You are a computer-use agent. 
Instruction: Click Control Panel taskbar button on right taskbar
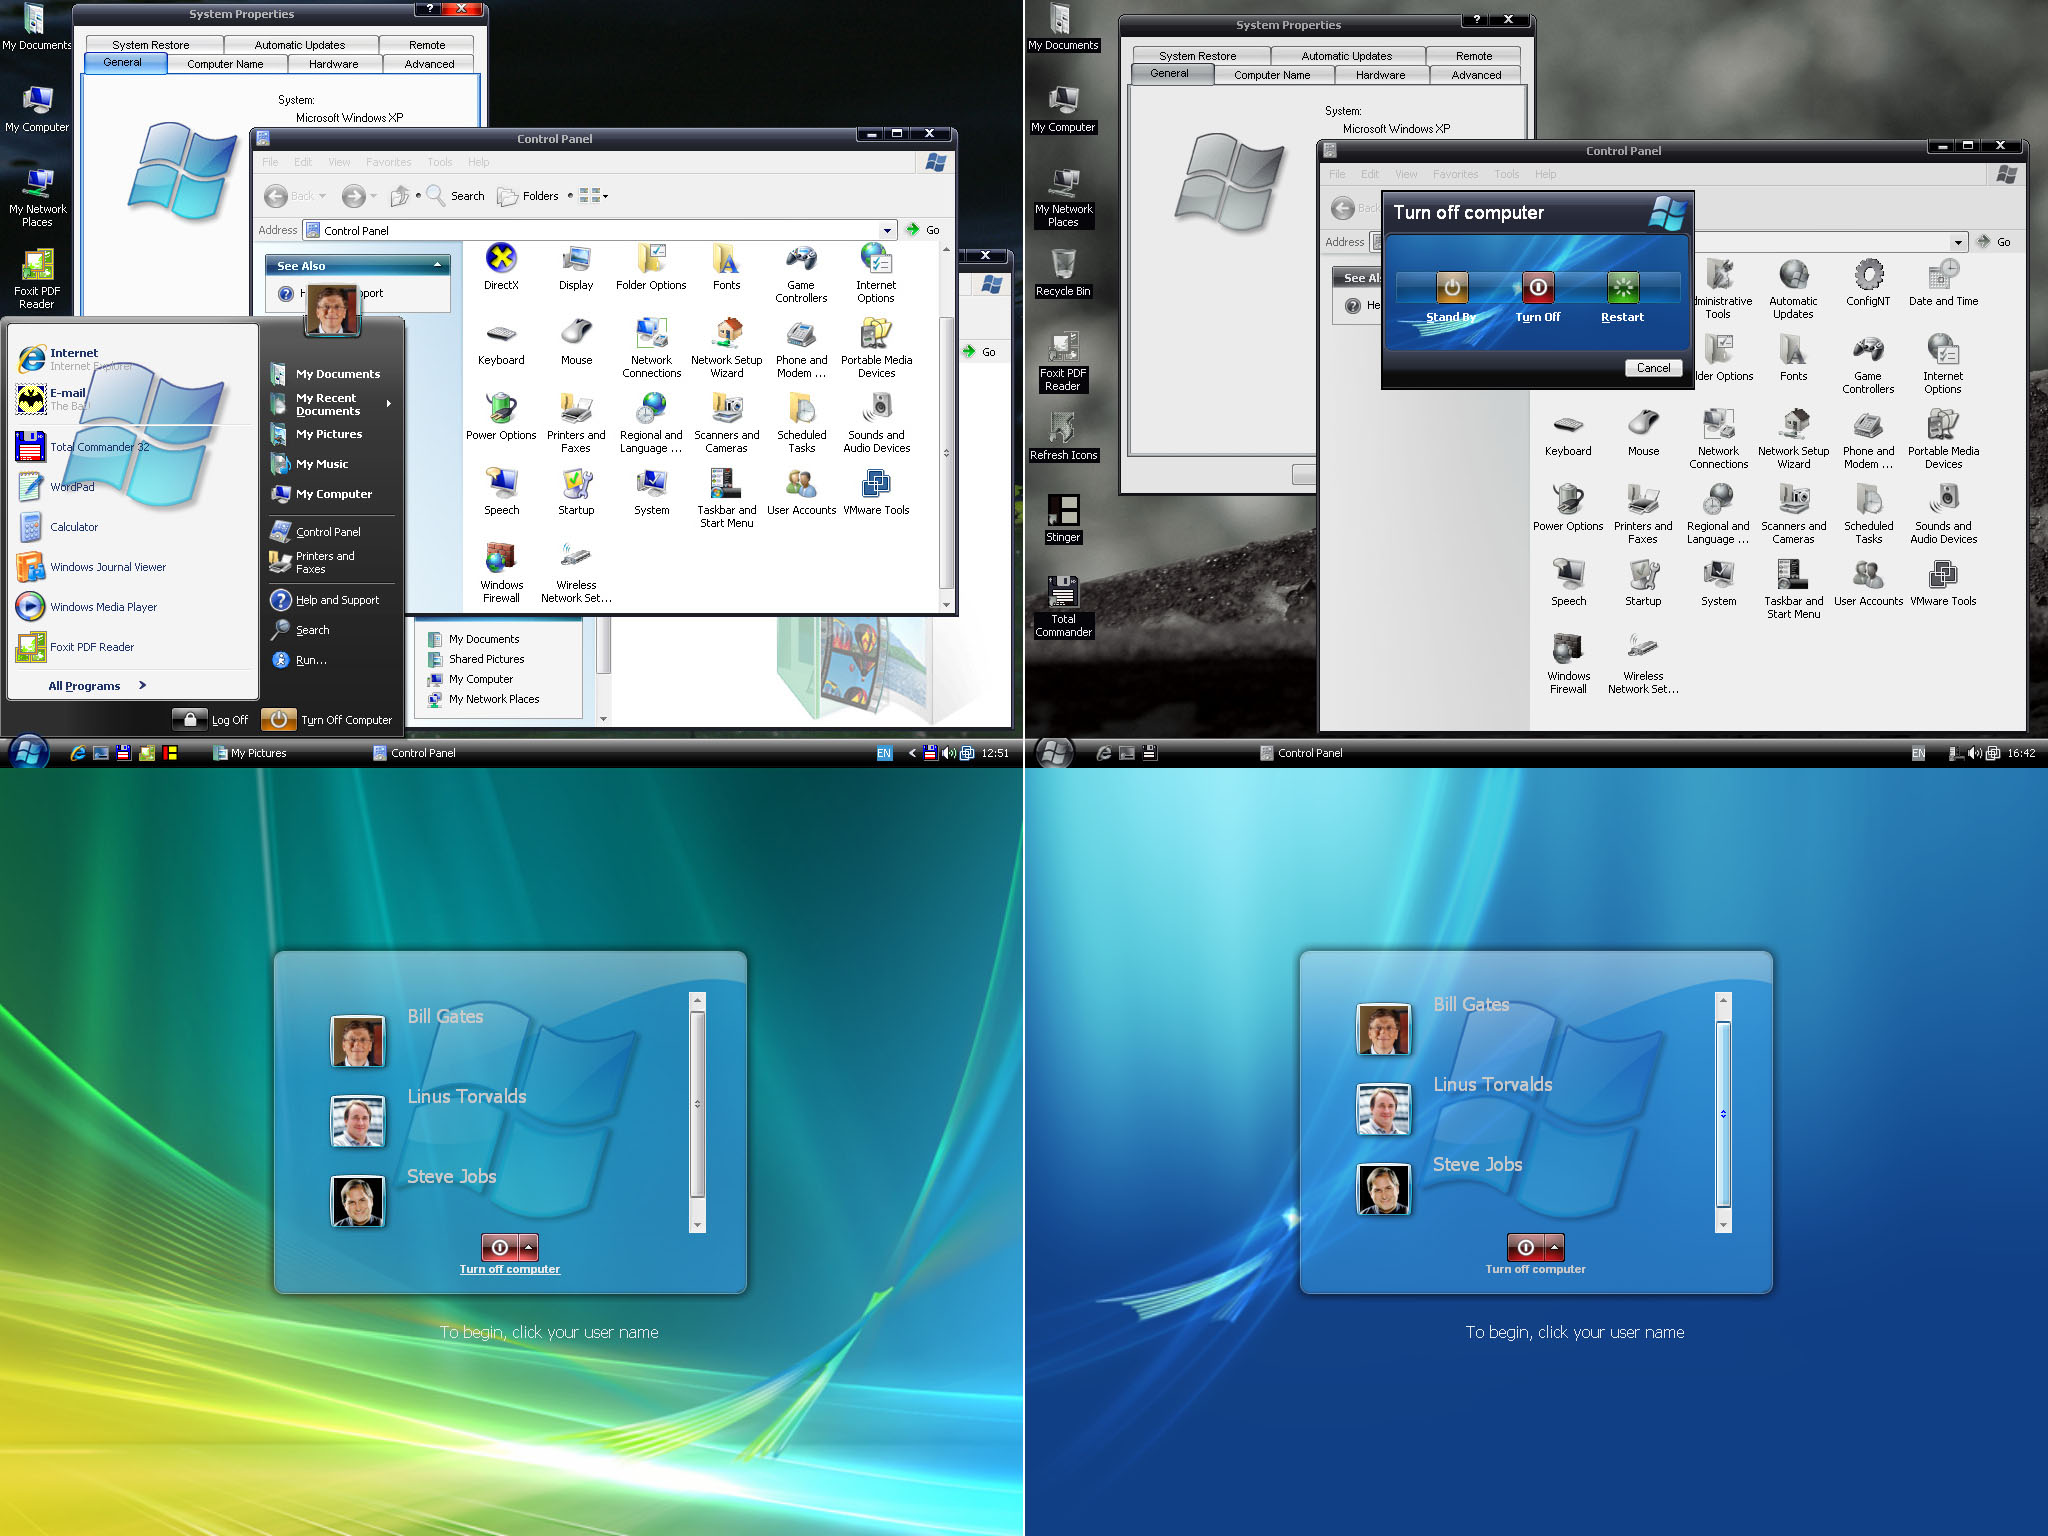[x=1302, y=753]
